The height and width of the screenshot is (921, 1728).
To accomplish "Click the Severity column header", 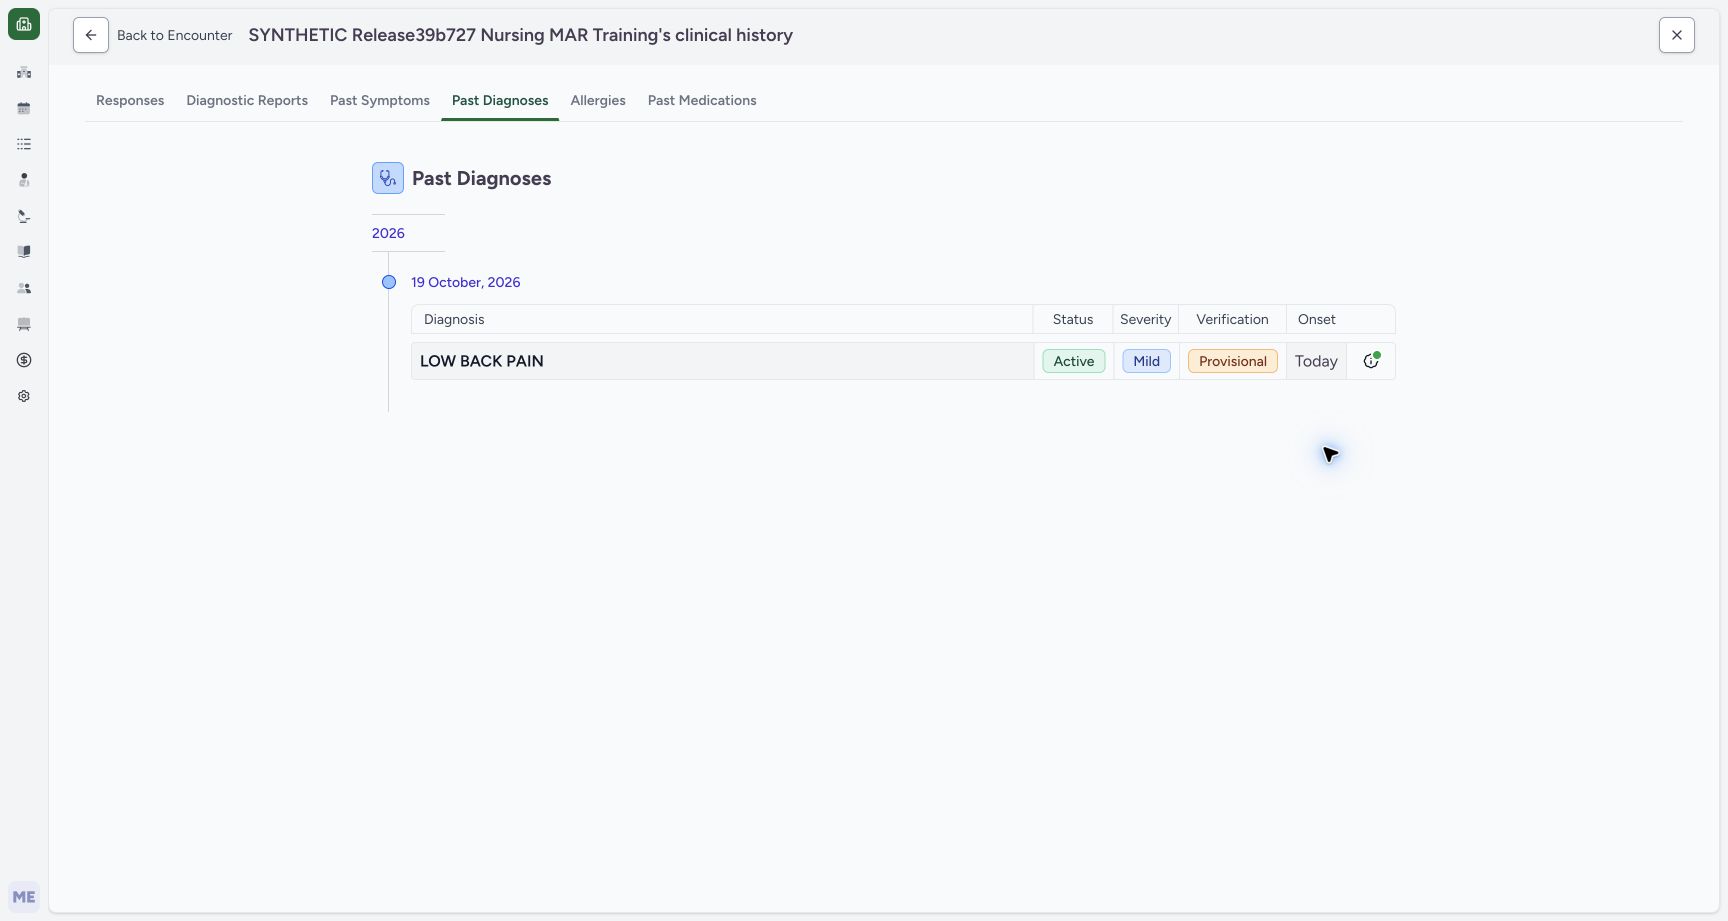I will (x=1146, y=319).
